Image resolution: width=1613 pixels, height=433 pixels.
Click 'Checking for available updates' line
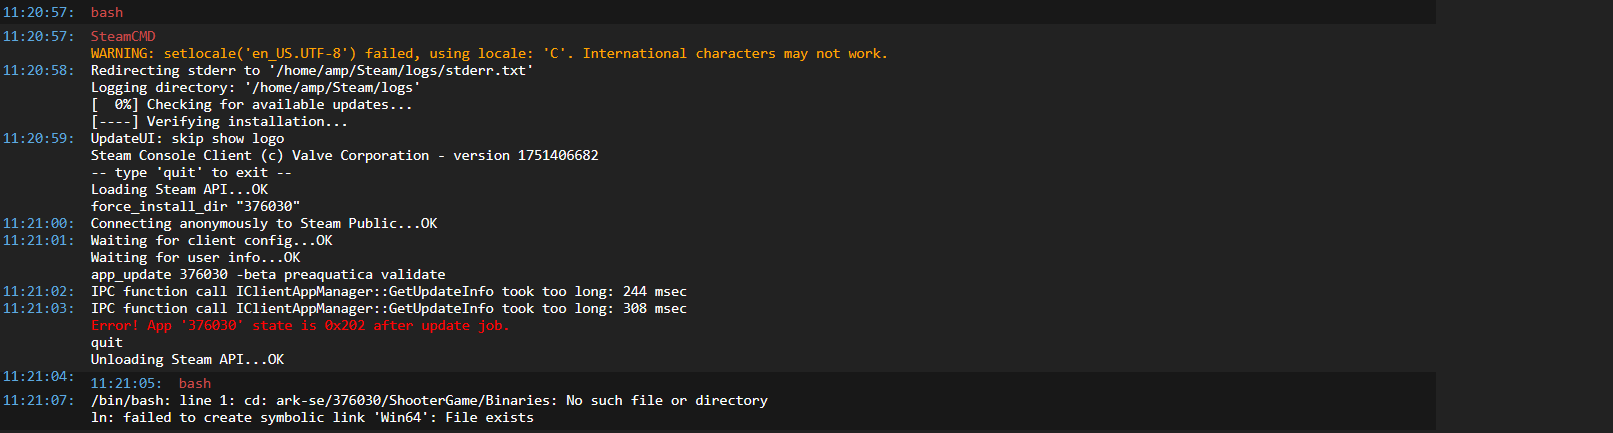click(x=251, y=104)
